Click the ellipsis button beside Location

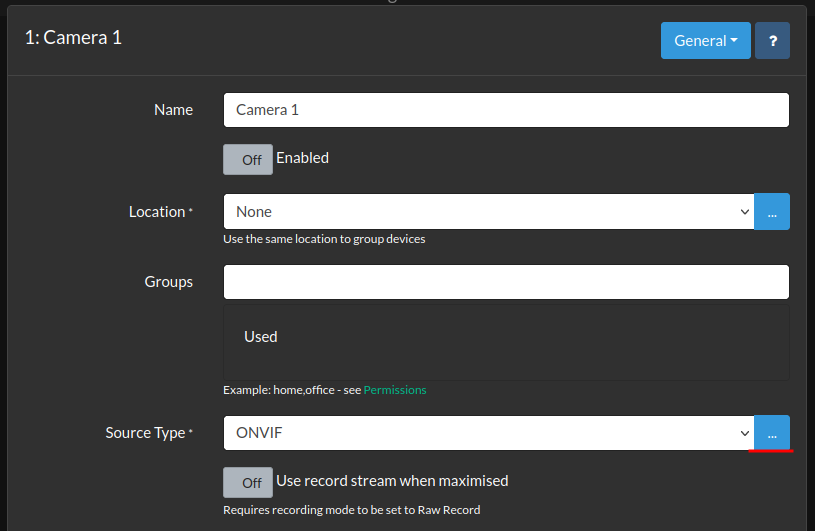pos(772,211)
